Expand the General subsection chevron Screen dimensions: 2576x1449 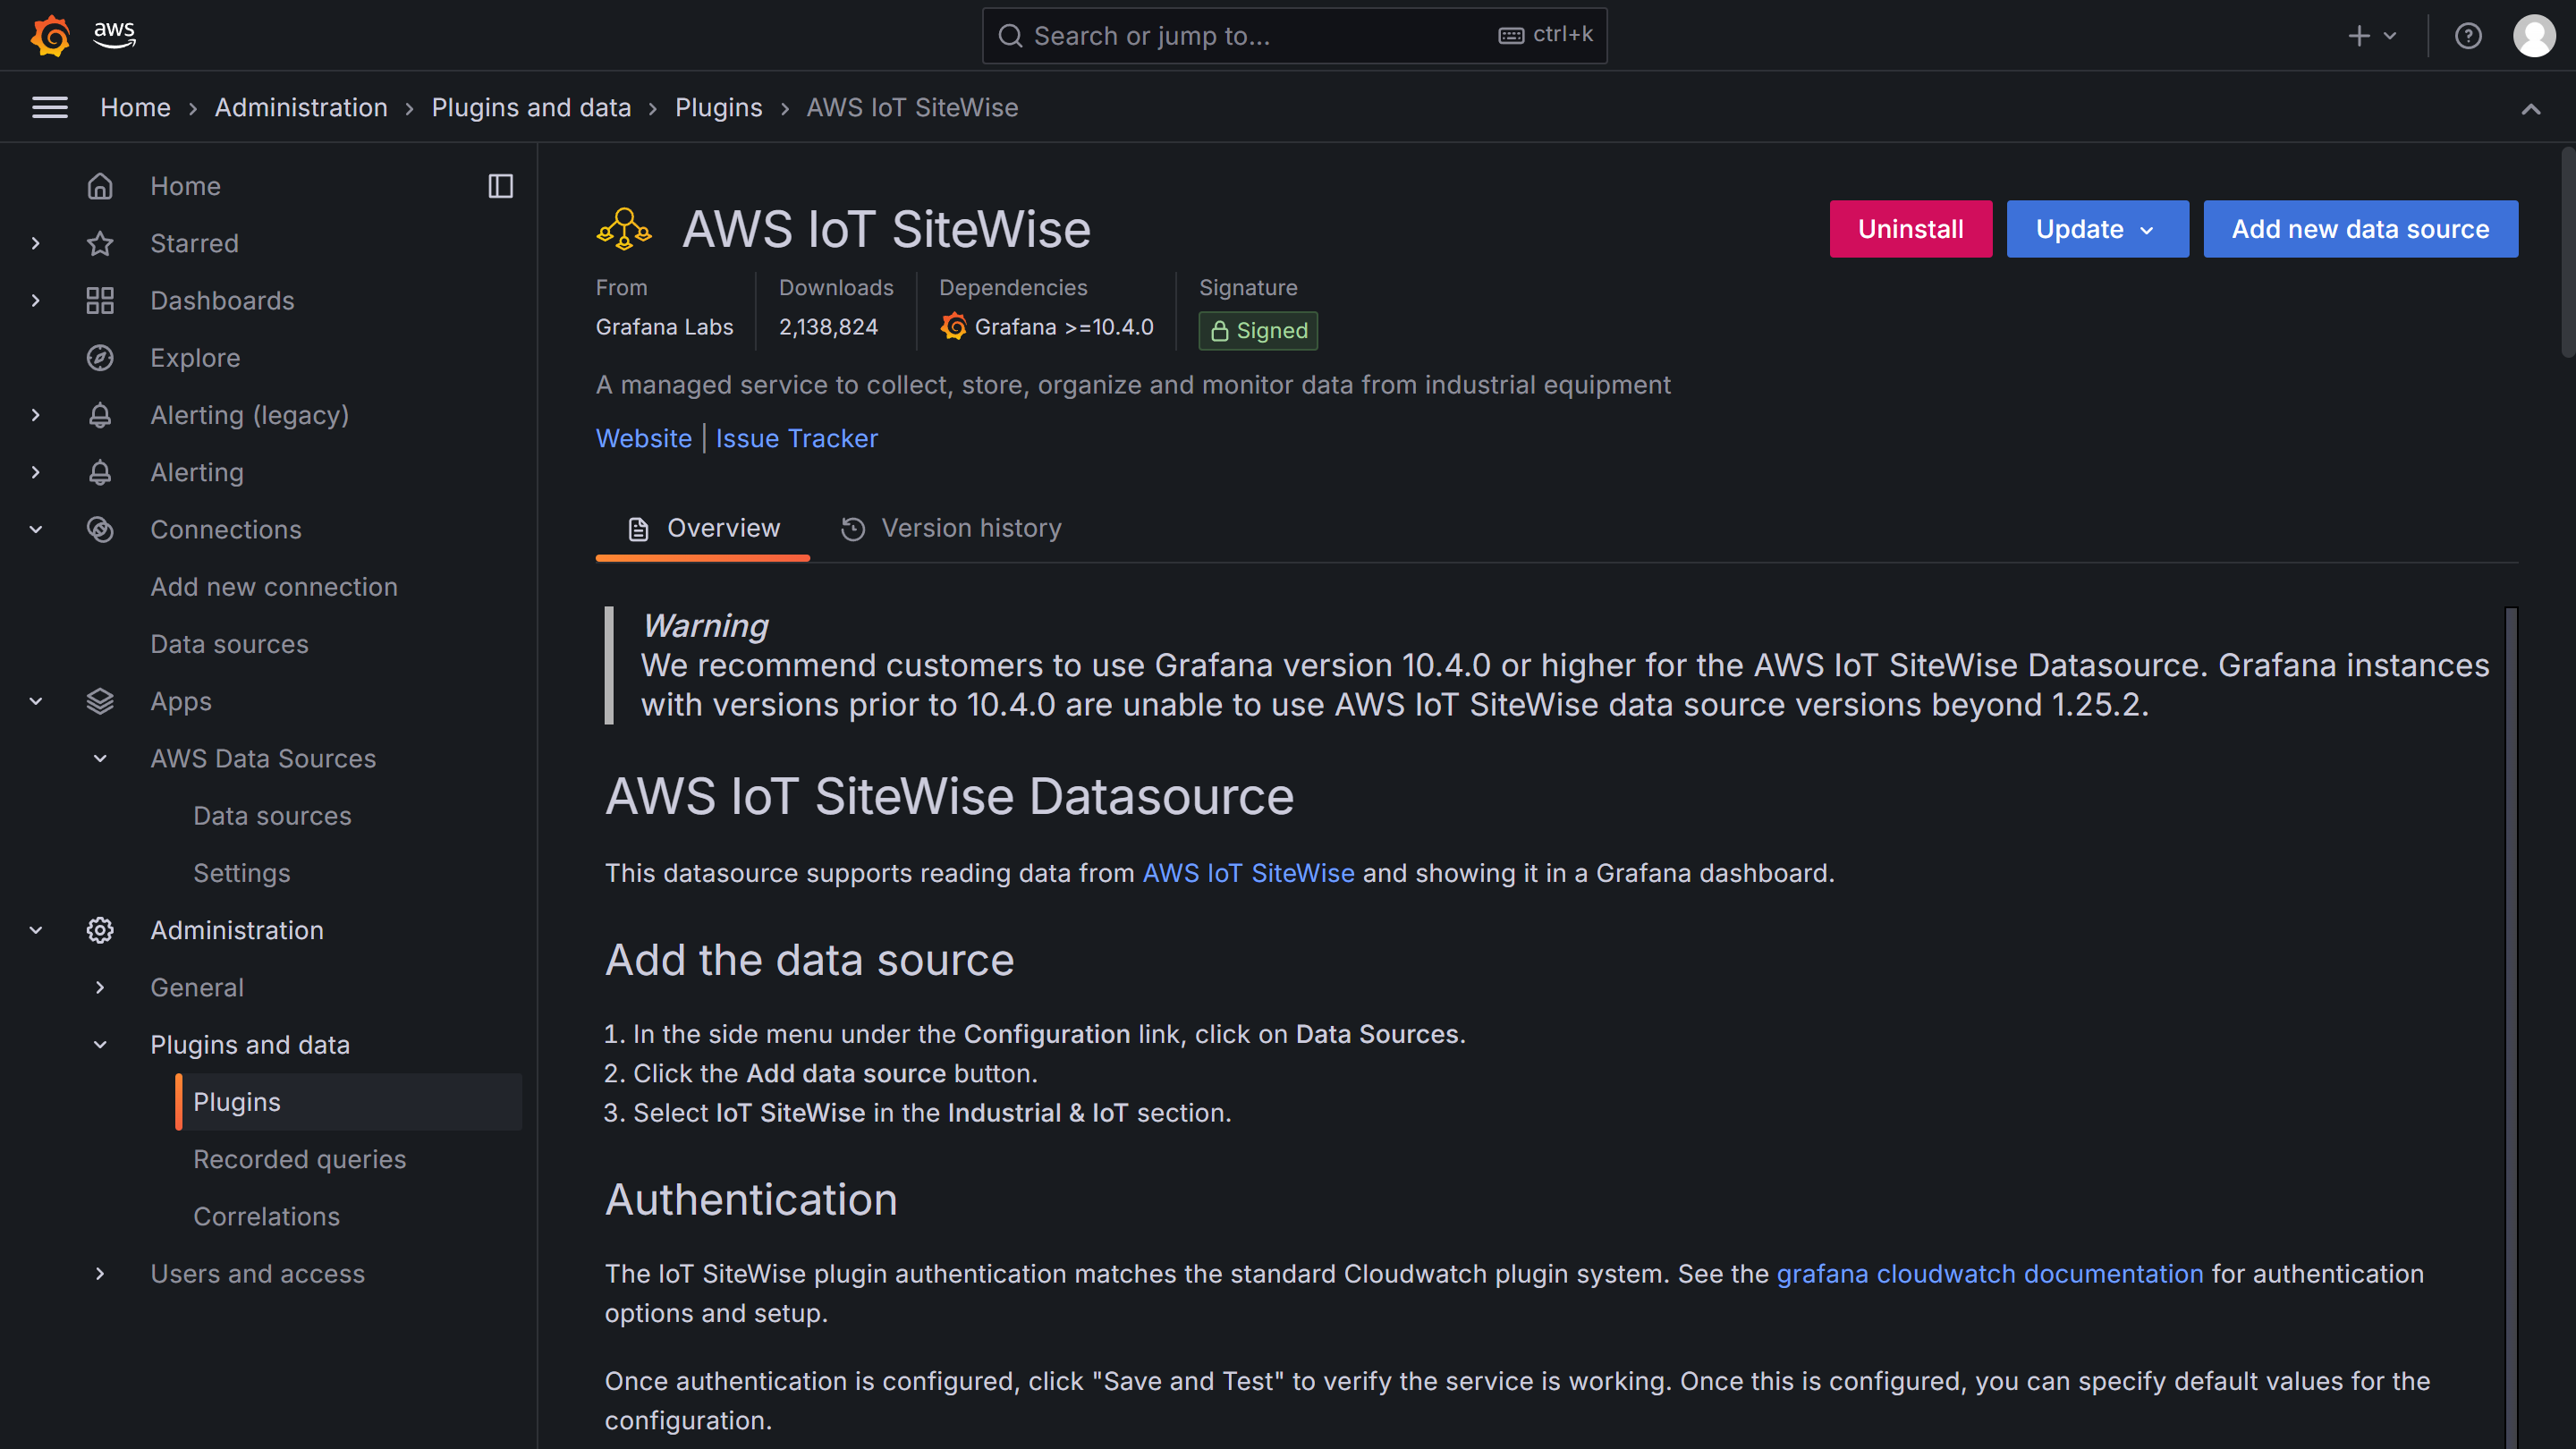coord(100,987)
